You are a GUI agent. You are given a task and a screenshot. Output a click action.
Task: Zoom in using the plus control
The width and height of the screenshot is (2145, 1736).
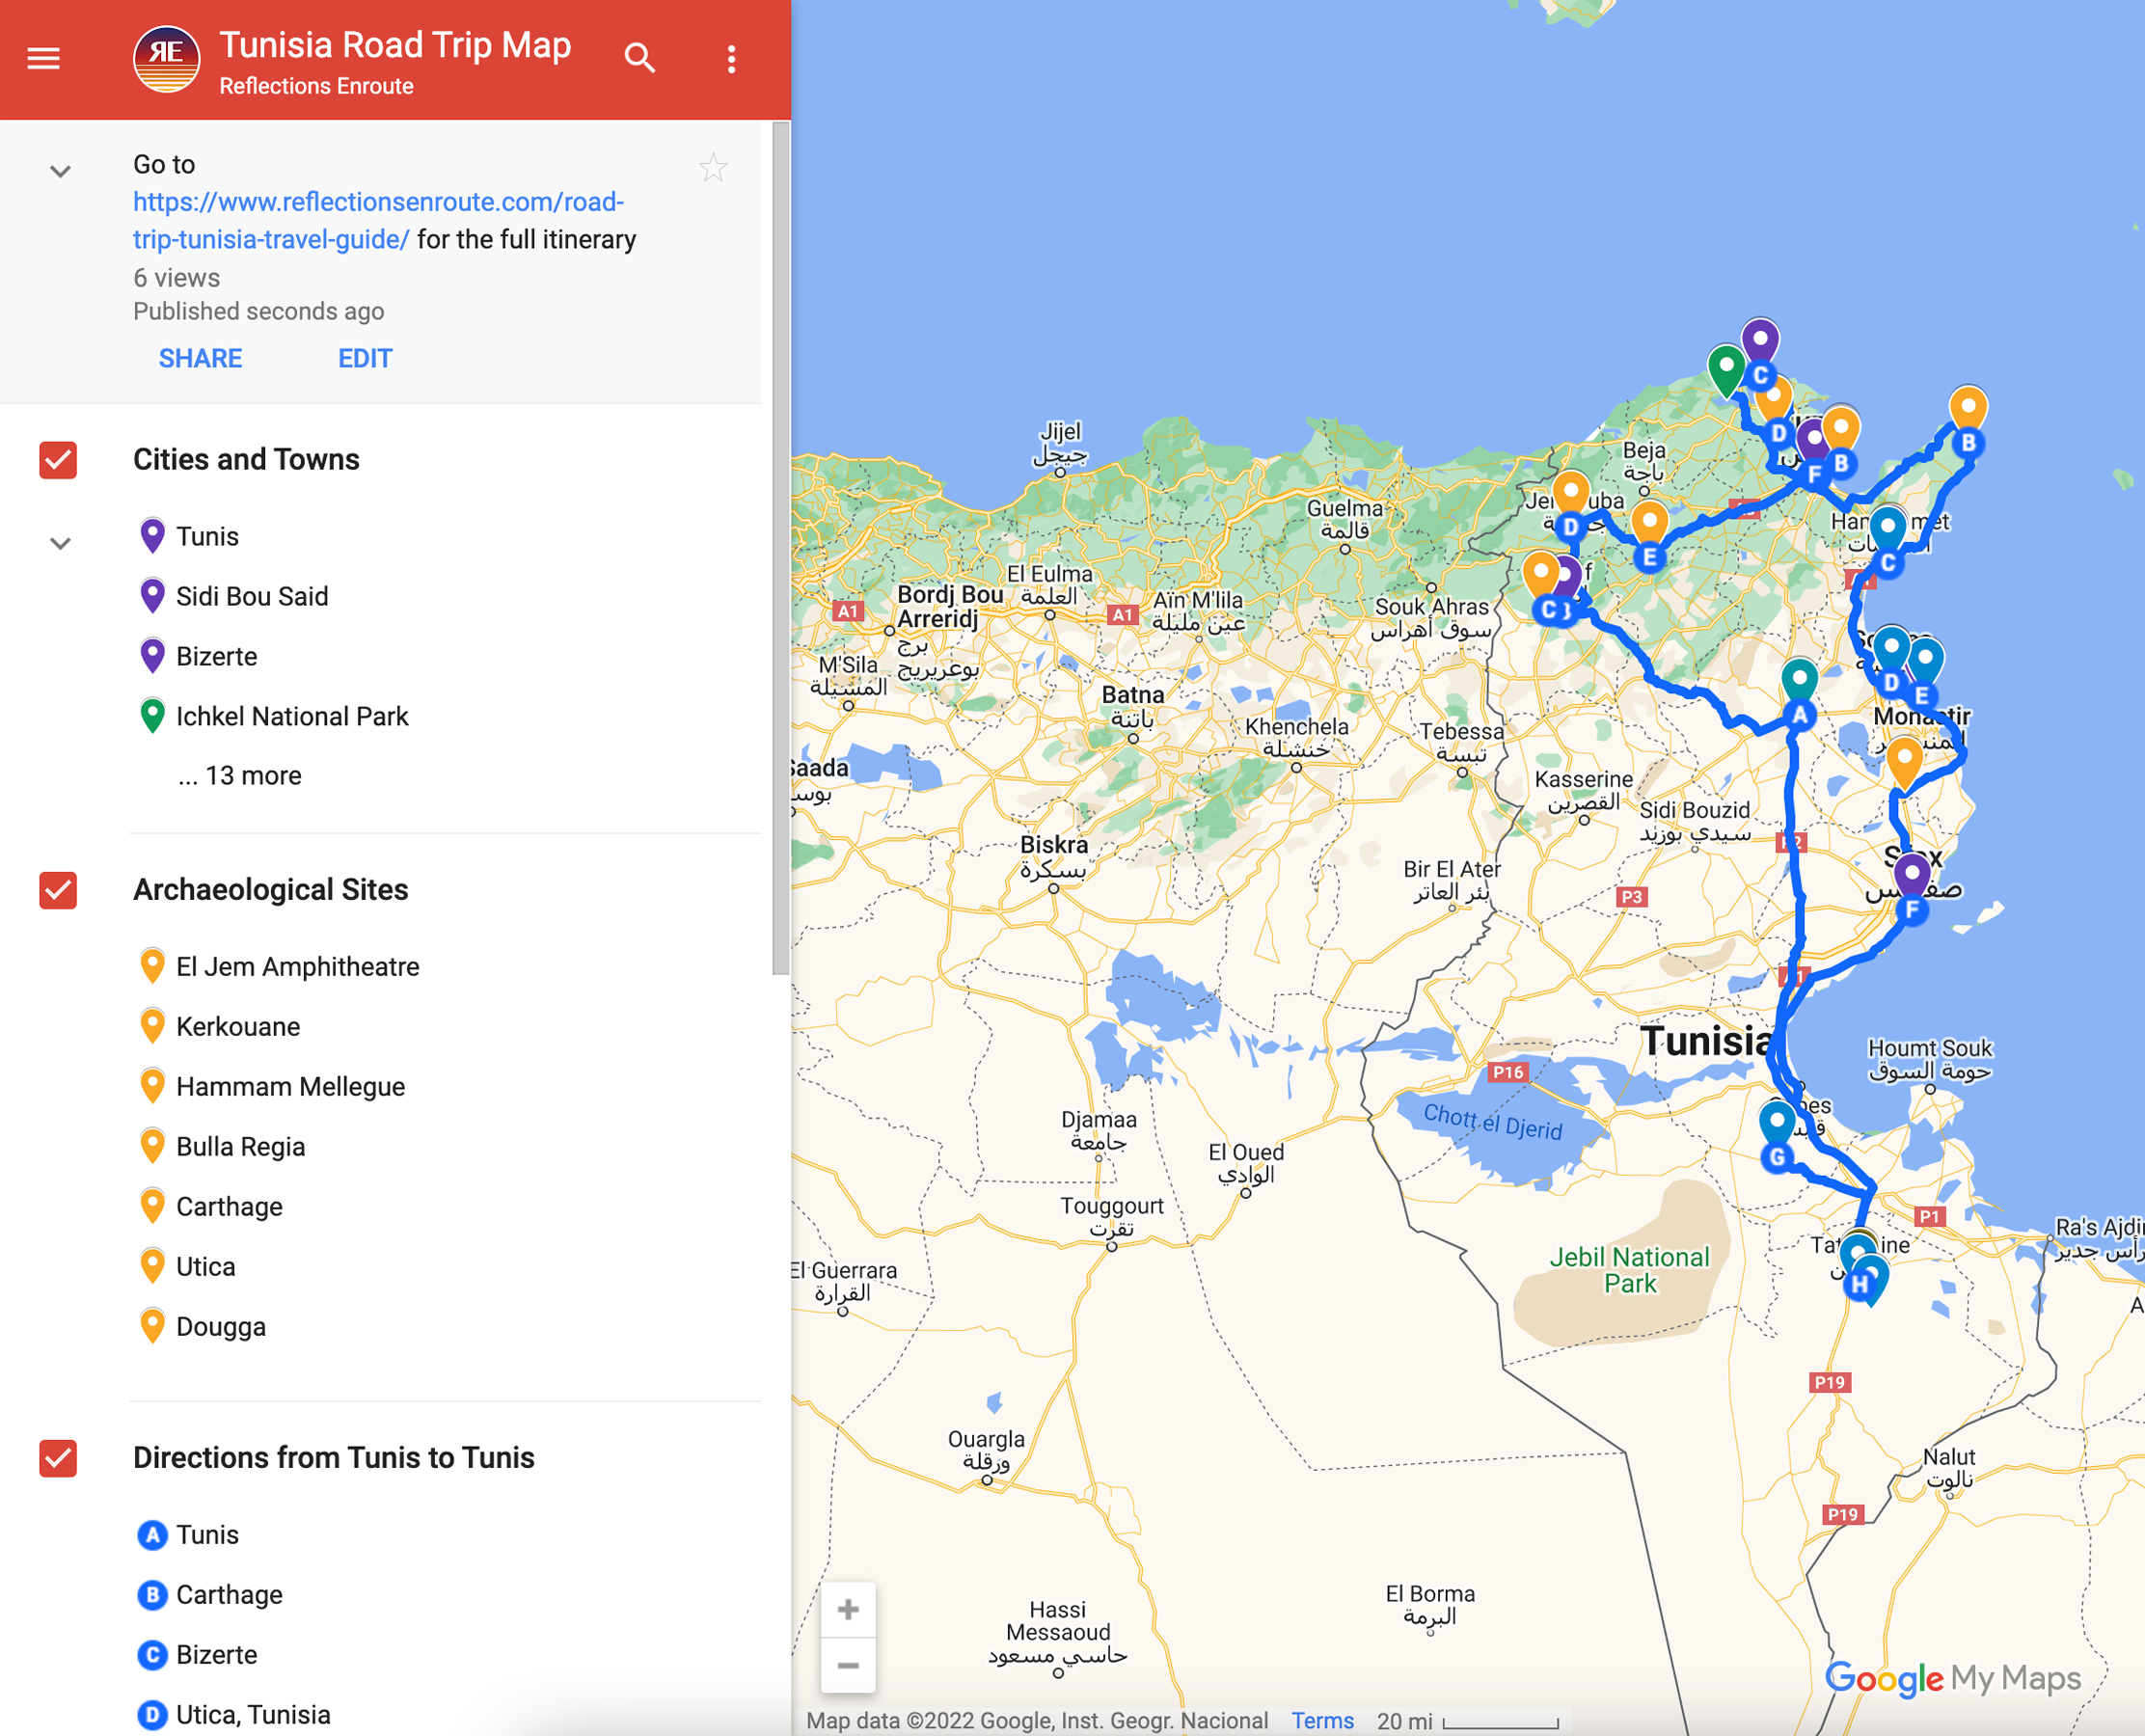847,1609
